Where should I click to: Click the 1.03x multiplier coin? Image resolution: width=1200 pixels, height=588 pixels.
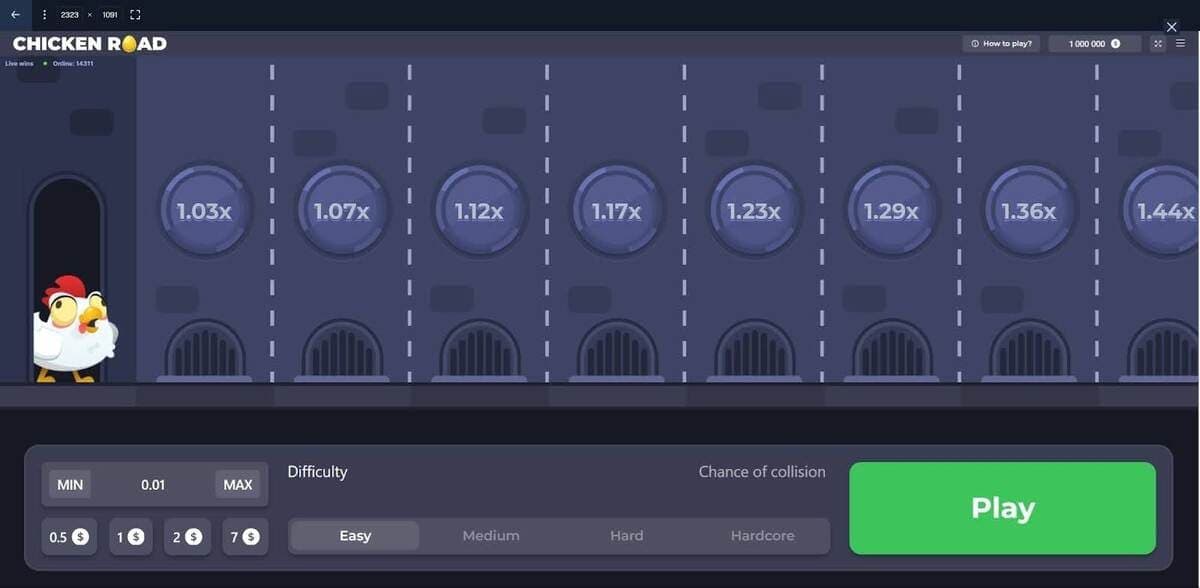coord(204,211)
